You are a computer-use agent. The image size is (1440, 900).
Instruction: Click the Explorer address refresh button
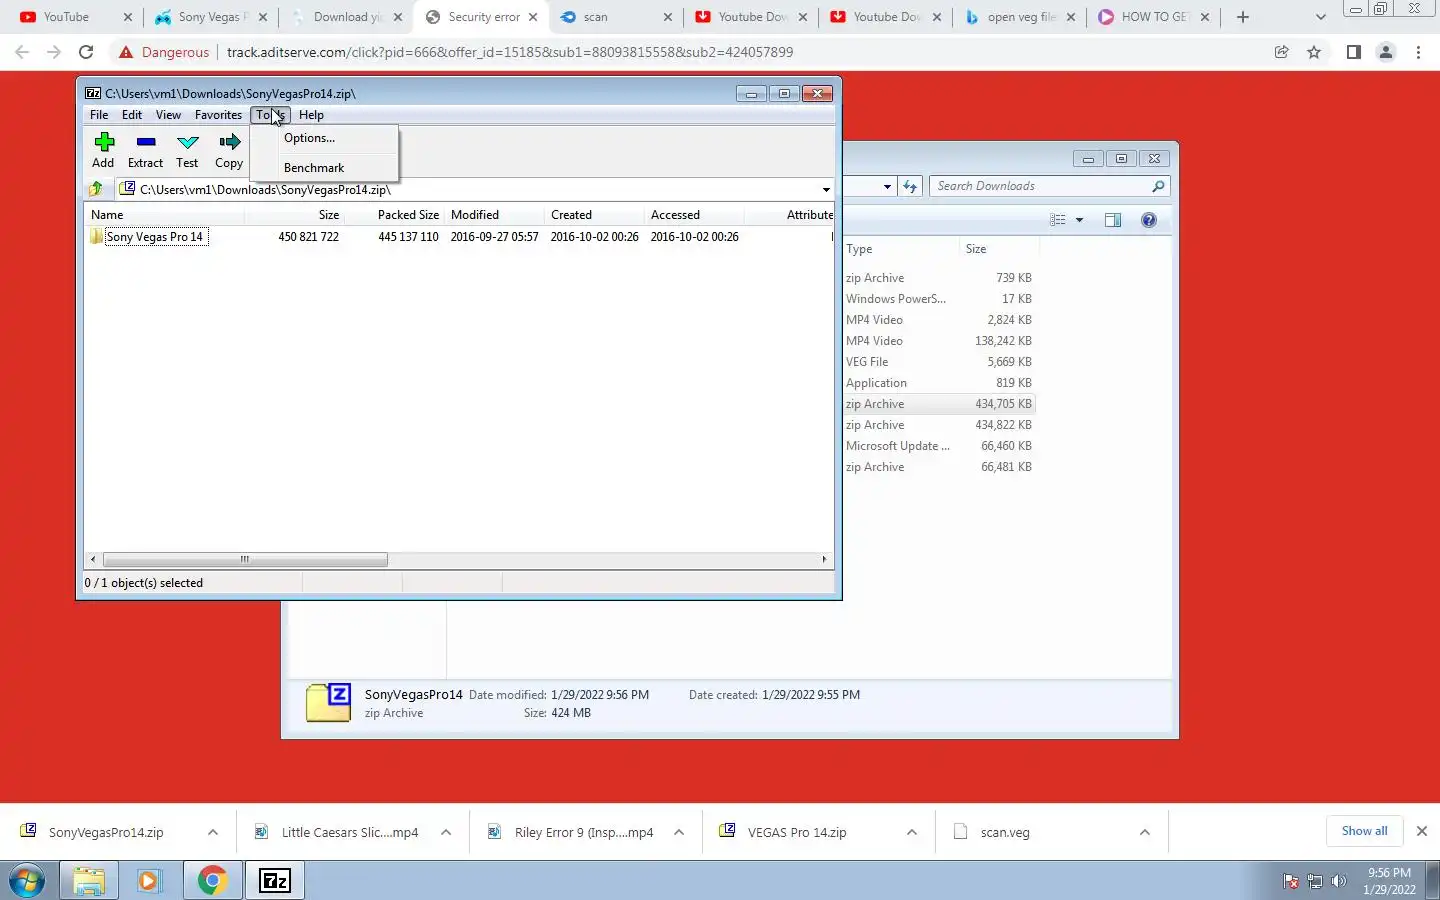pyautogui.click(x=910, y=186)
